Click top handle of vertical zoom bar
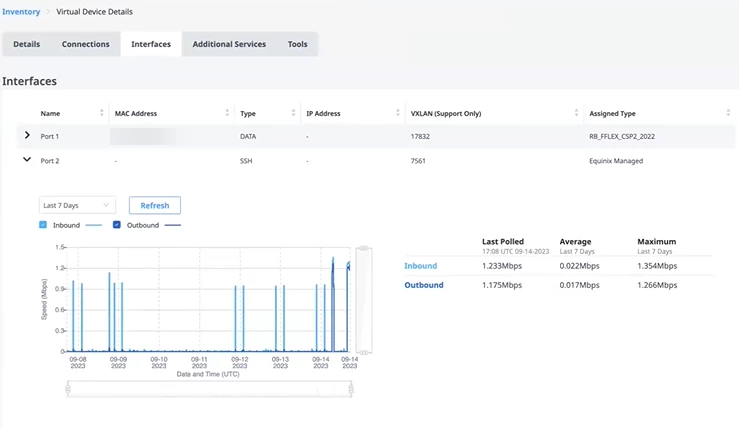The width and height of the screenshot is (739, 428). [364, 248]
